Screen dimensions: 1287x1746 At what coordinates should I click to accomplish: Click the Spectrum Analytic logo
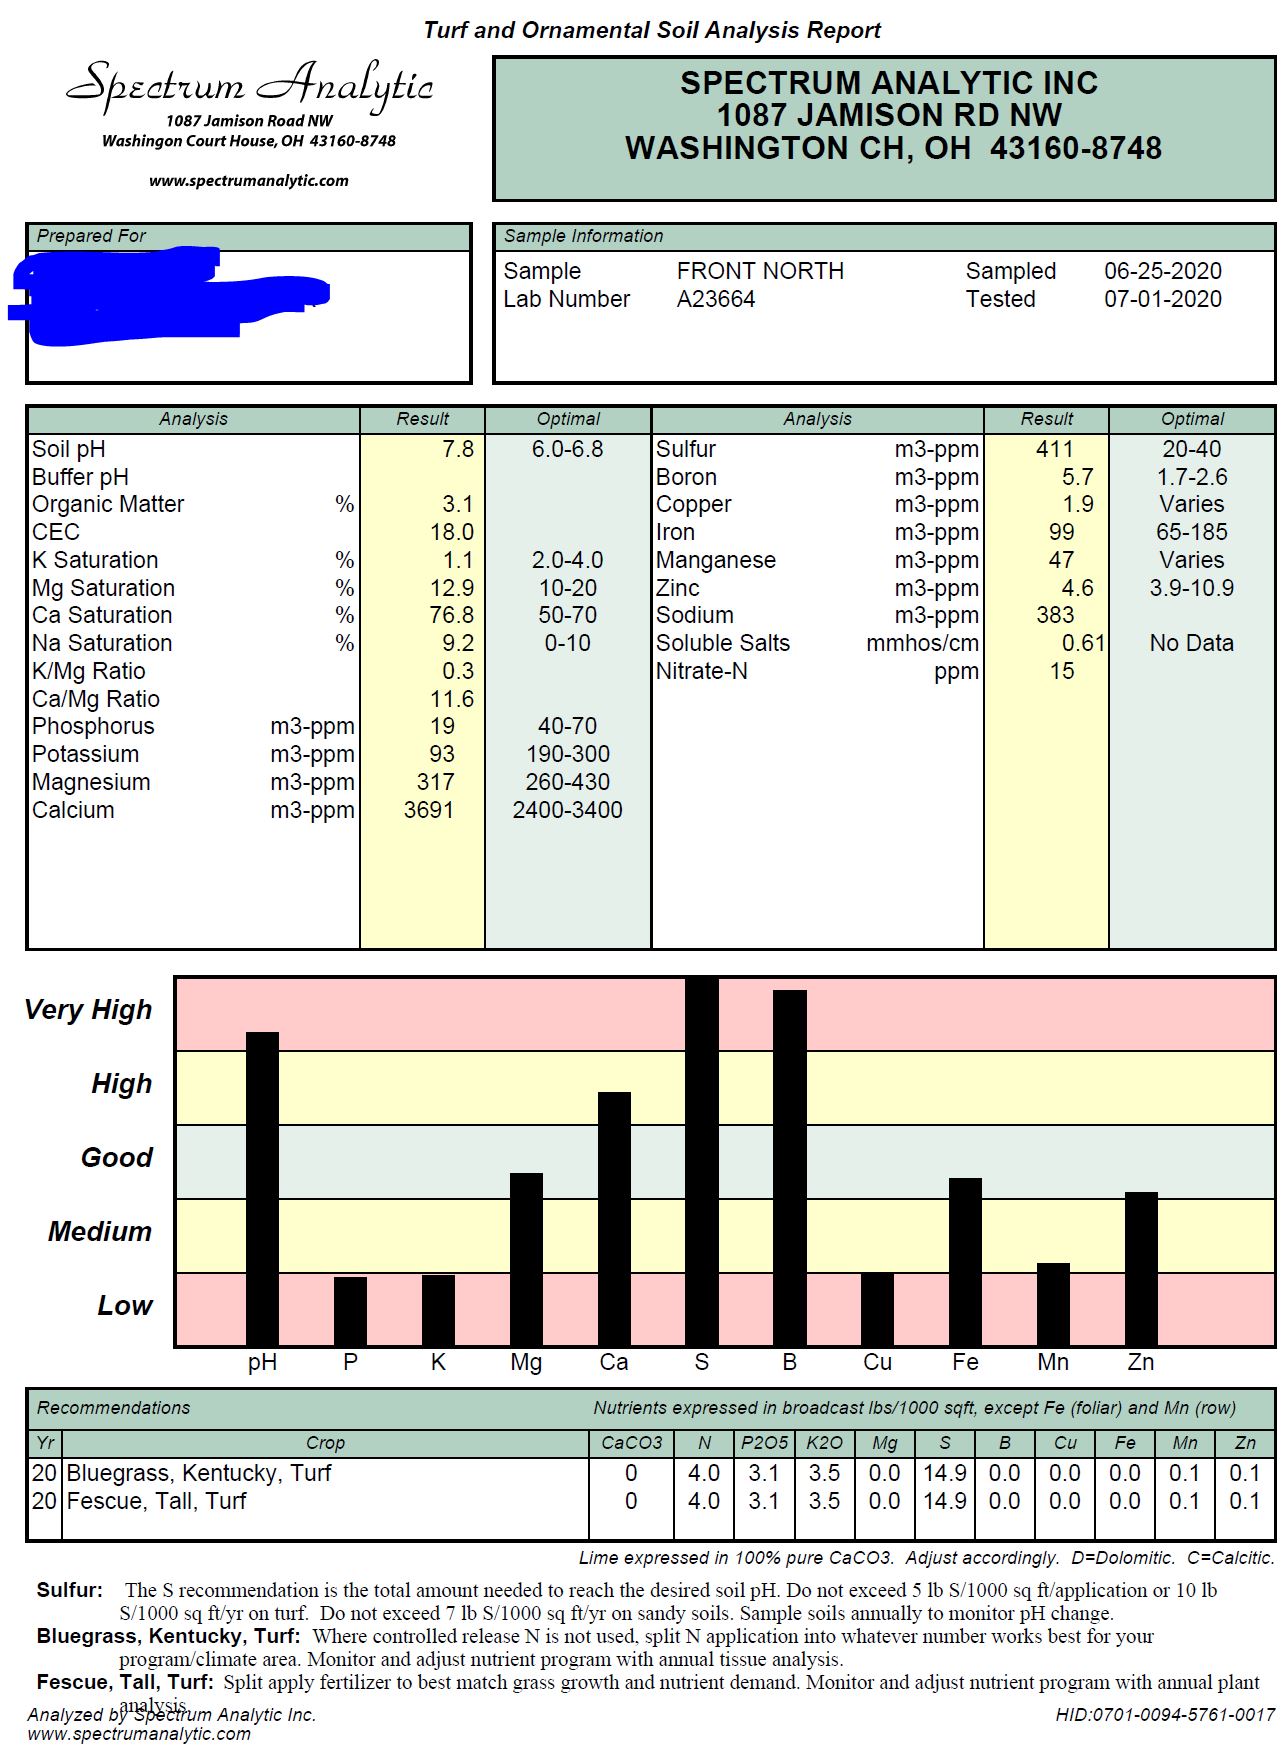pos(249,86)
